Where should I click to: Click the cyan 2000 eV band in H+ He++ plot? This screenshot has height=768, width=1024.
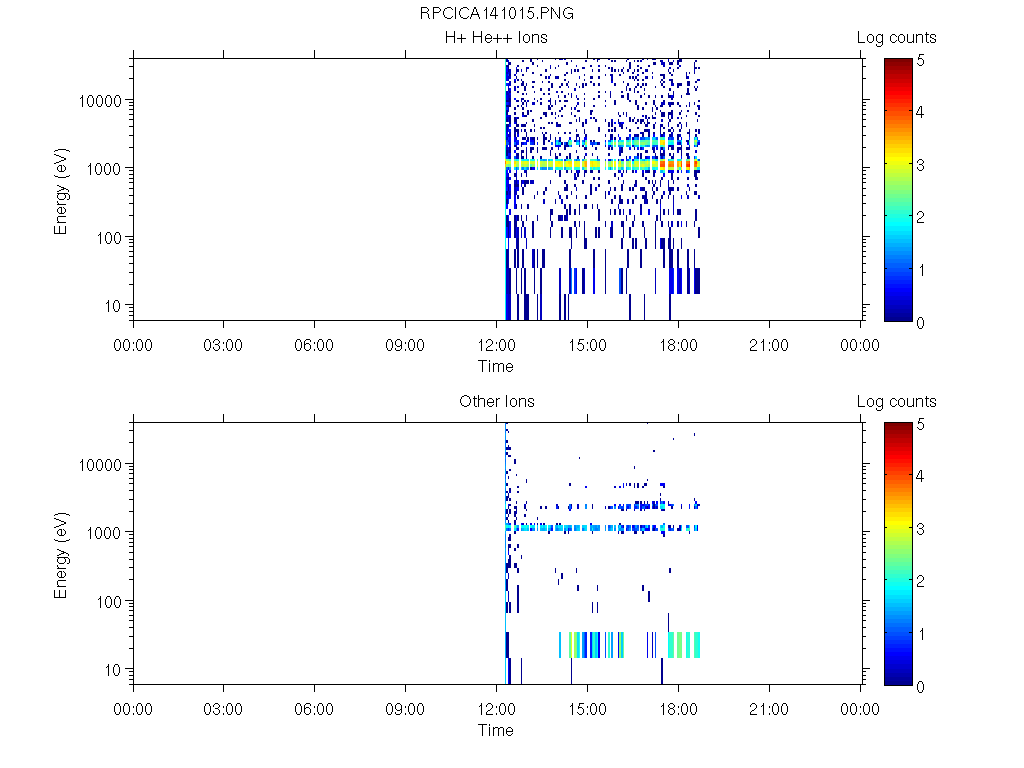[627, 142]
